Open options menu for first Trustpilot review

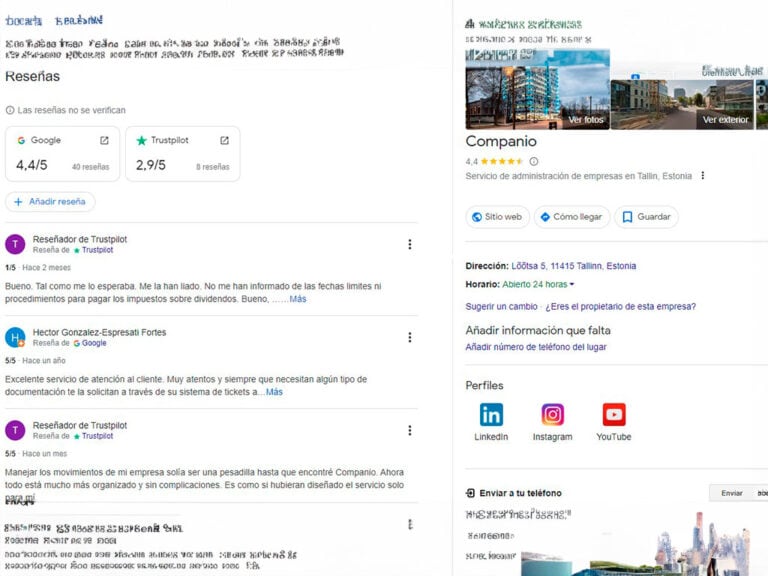409,244
